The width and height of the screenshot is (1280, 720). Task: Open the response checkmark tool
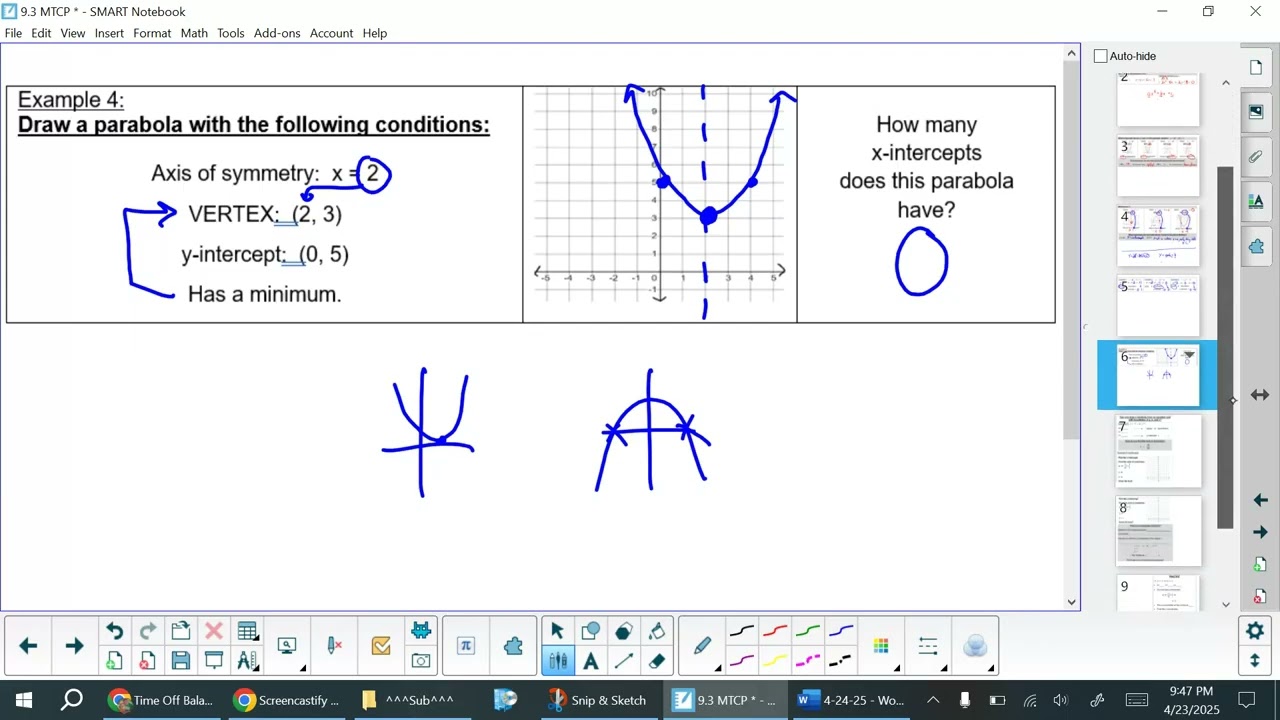coord(381,647)
